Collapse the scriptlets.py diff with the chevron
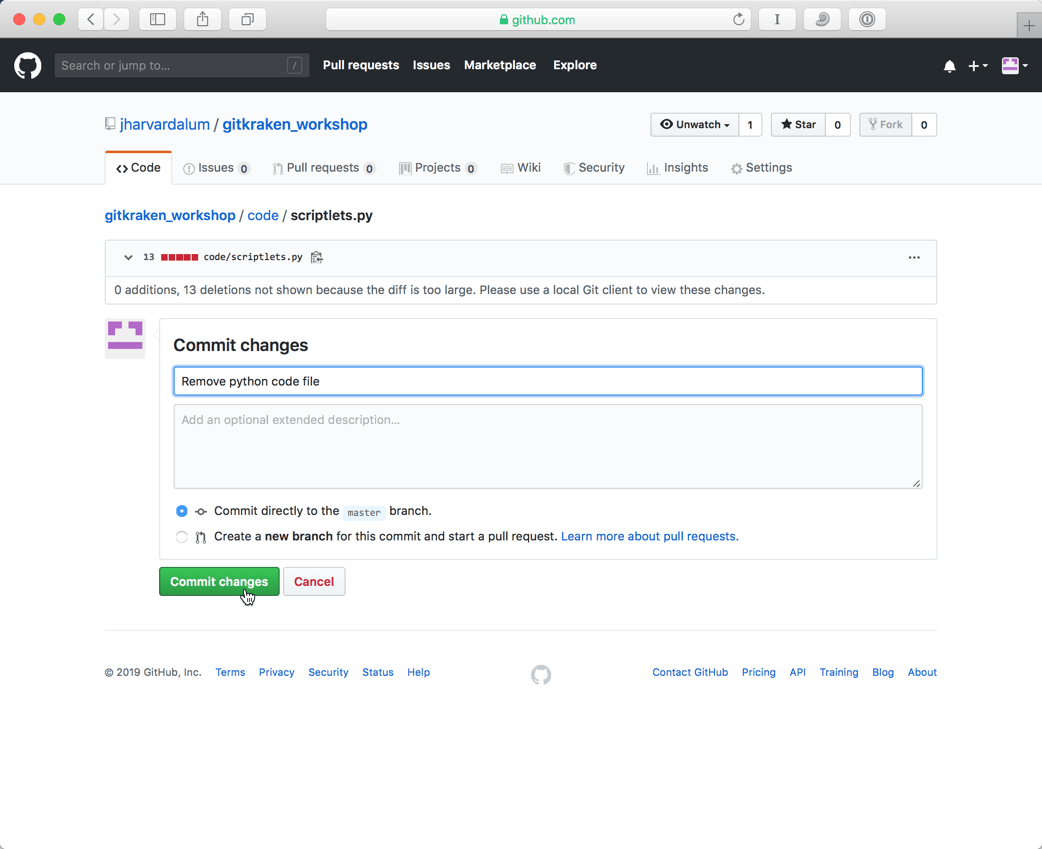1042x849 pixels. pos(128,257)
